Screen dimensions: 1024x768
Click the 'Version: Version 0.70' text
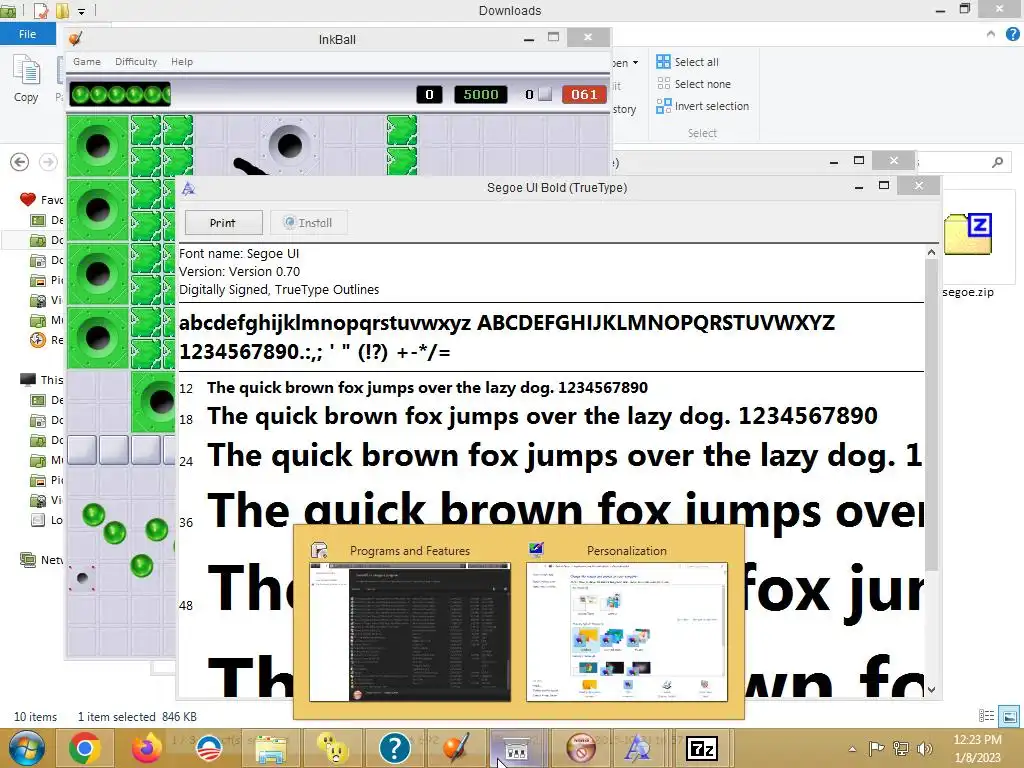tap(240, 272)
